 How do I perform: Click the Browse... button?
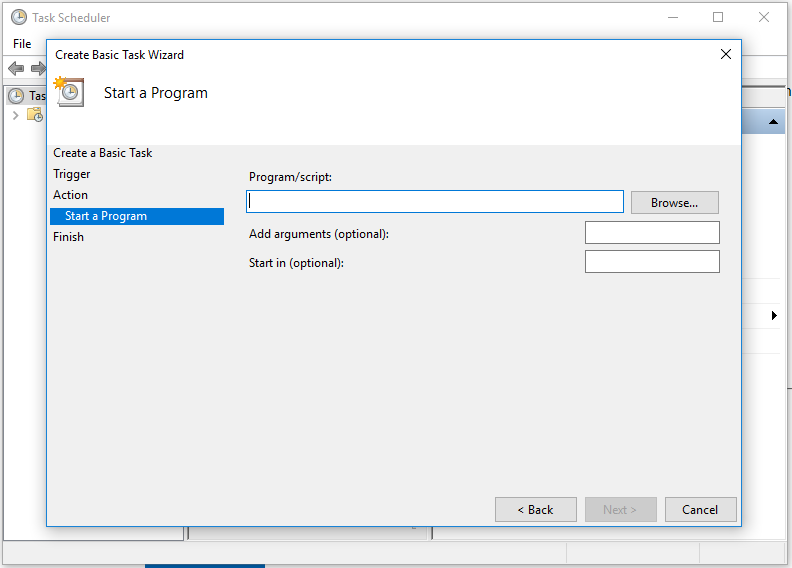click(674, 202)
